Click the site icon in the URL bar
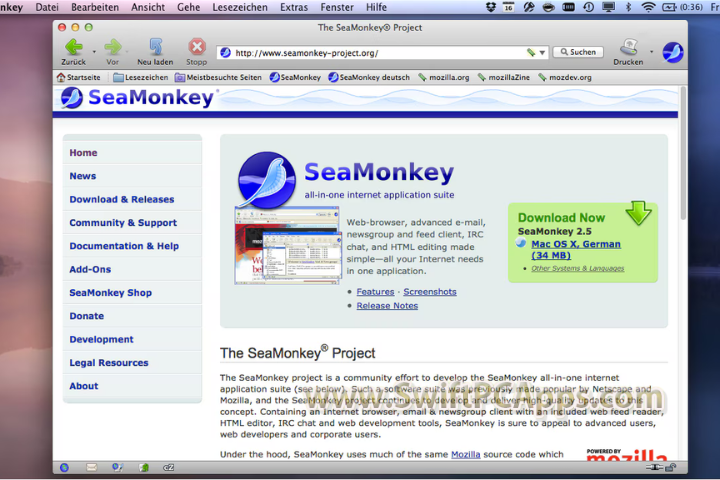Screen dimensions: 720x480 coord(225,53)
